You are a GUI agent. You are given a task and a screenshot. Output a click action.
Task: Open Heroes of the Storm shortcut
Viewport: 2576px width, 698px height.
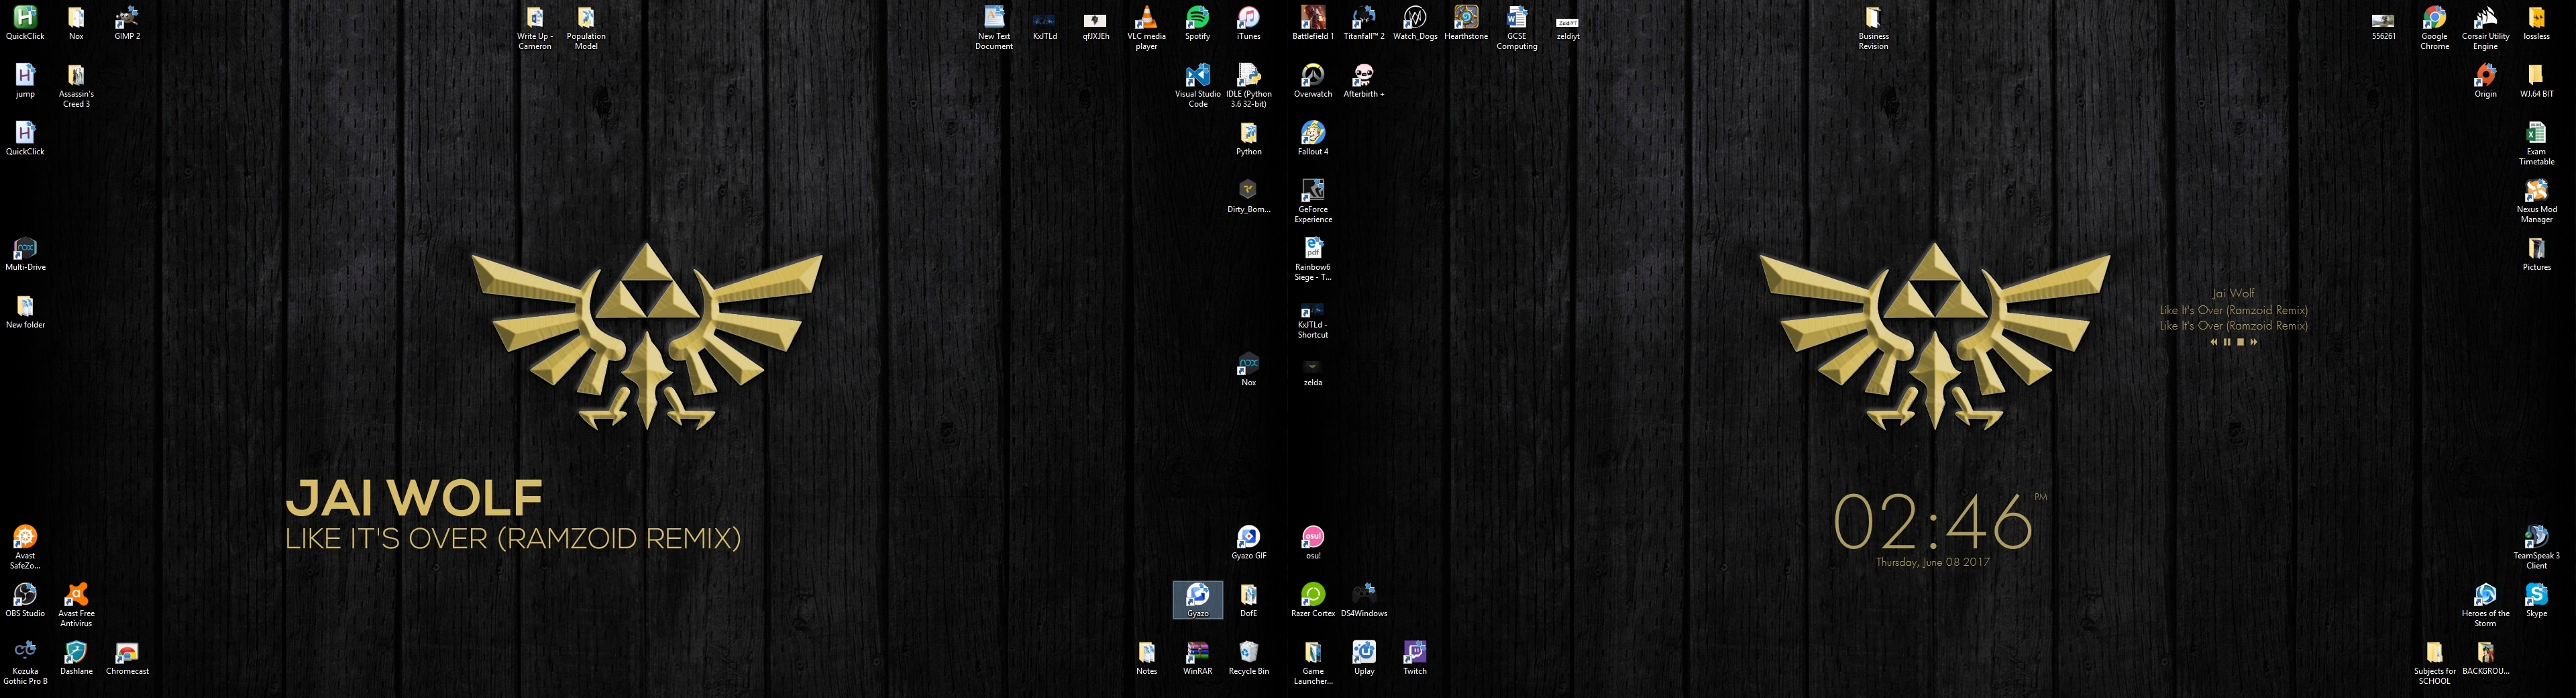[2485, 606]
